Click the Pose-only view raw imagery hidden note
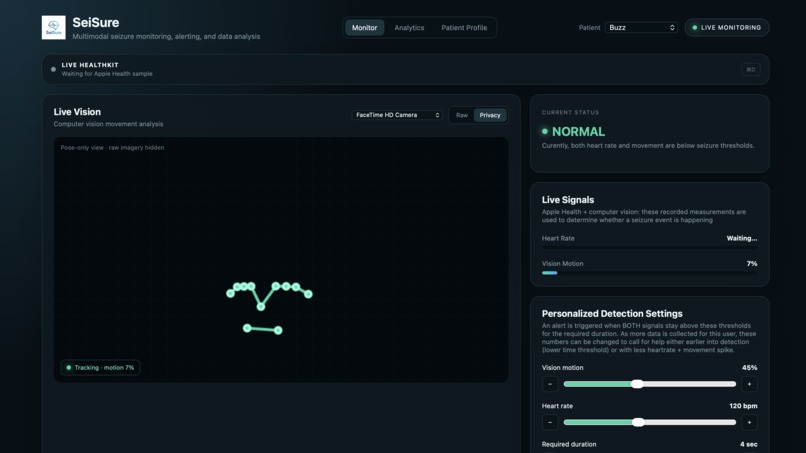Image resolution: width=806 pixels, height=453 pixels. (113, 148)
